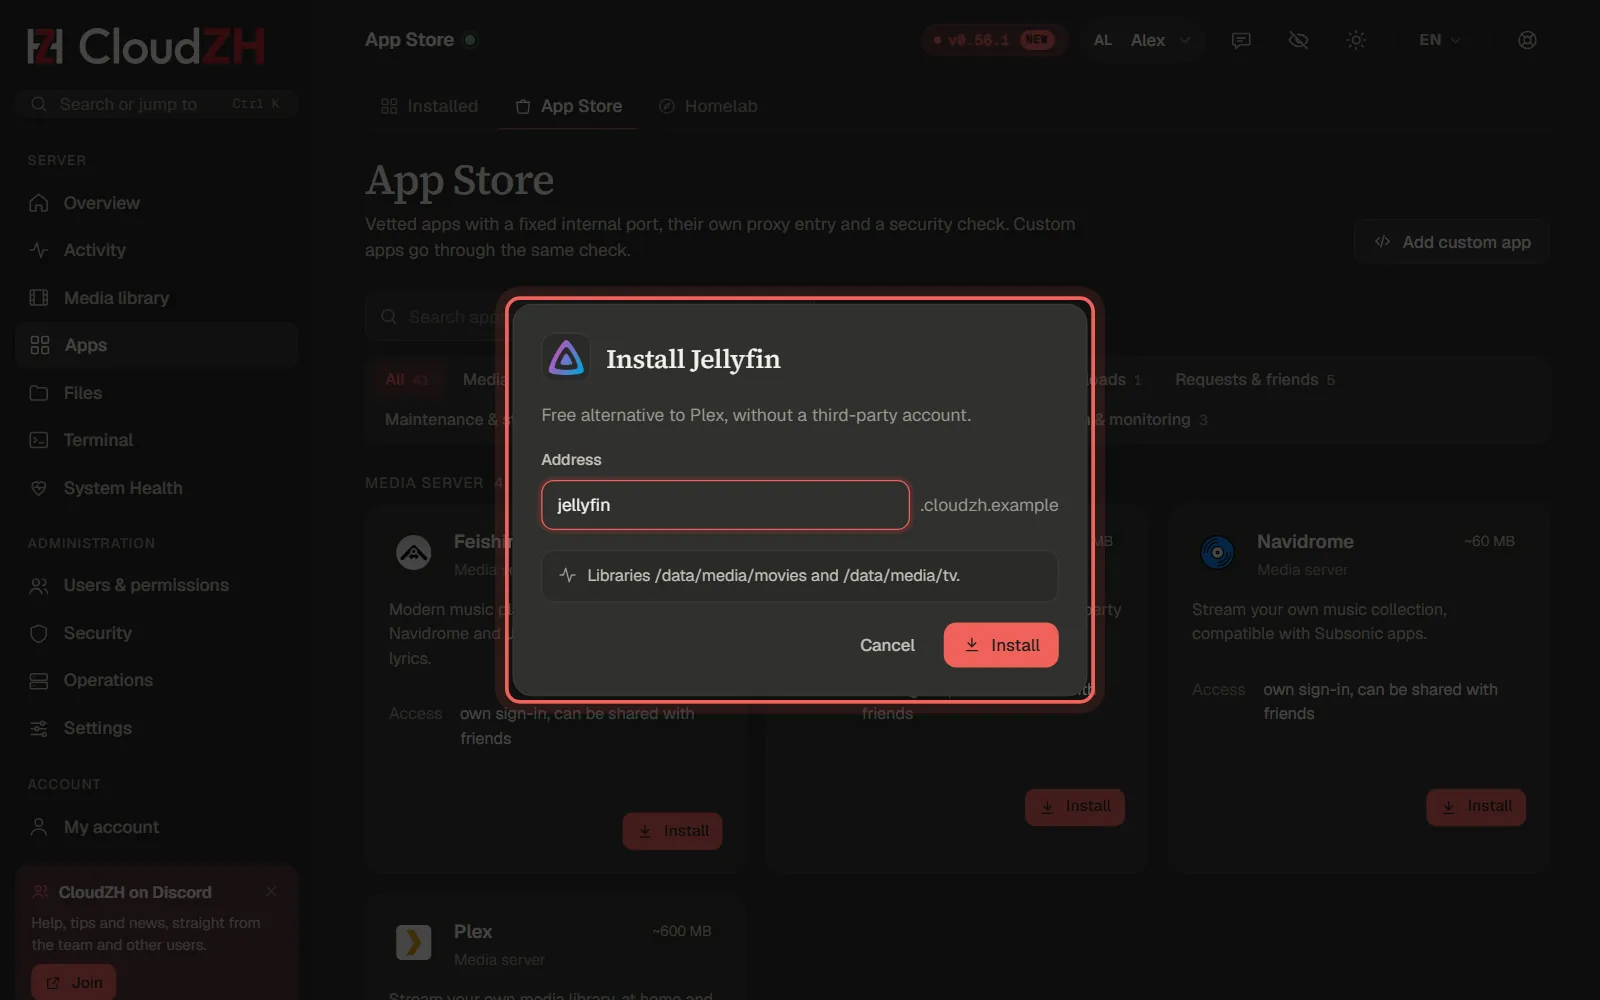Open the help lifebuoy icon in the header
1600x1000 pixels.
1527,40
